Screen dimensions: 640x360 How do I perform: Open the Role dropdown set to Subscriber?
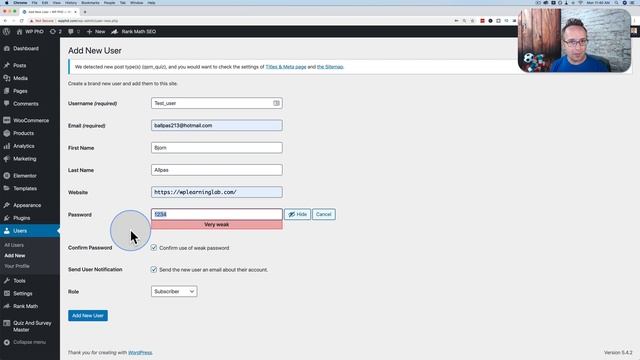coord(174,291)
